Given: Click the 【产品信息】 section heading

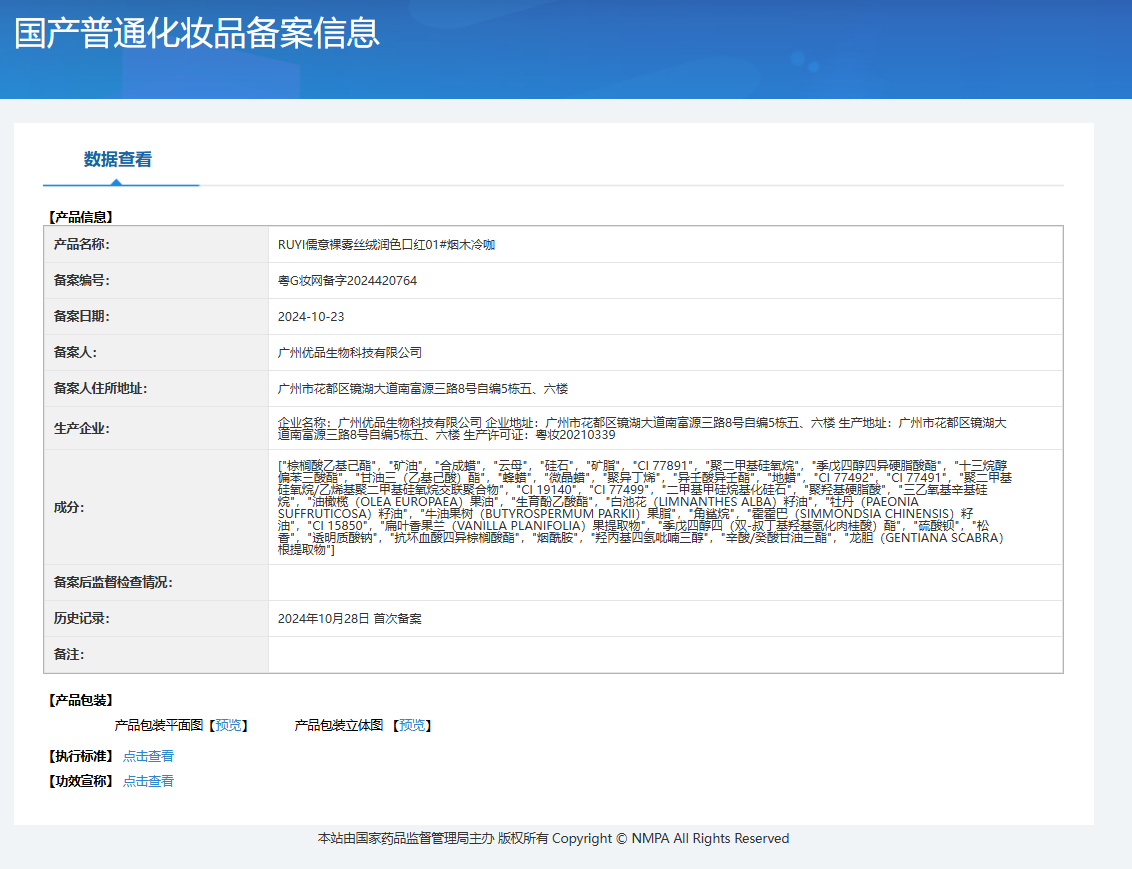Looking at the screenshot, I should [x=82, y=216].
